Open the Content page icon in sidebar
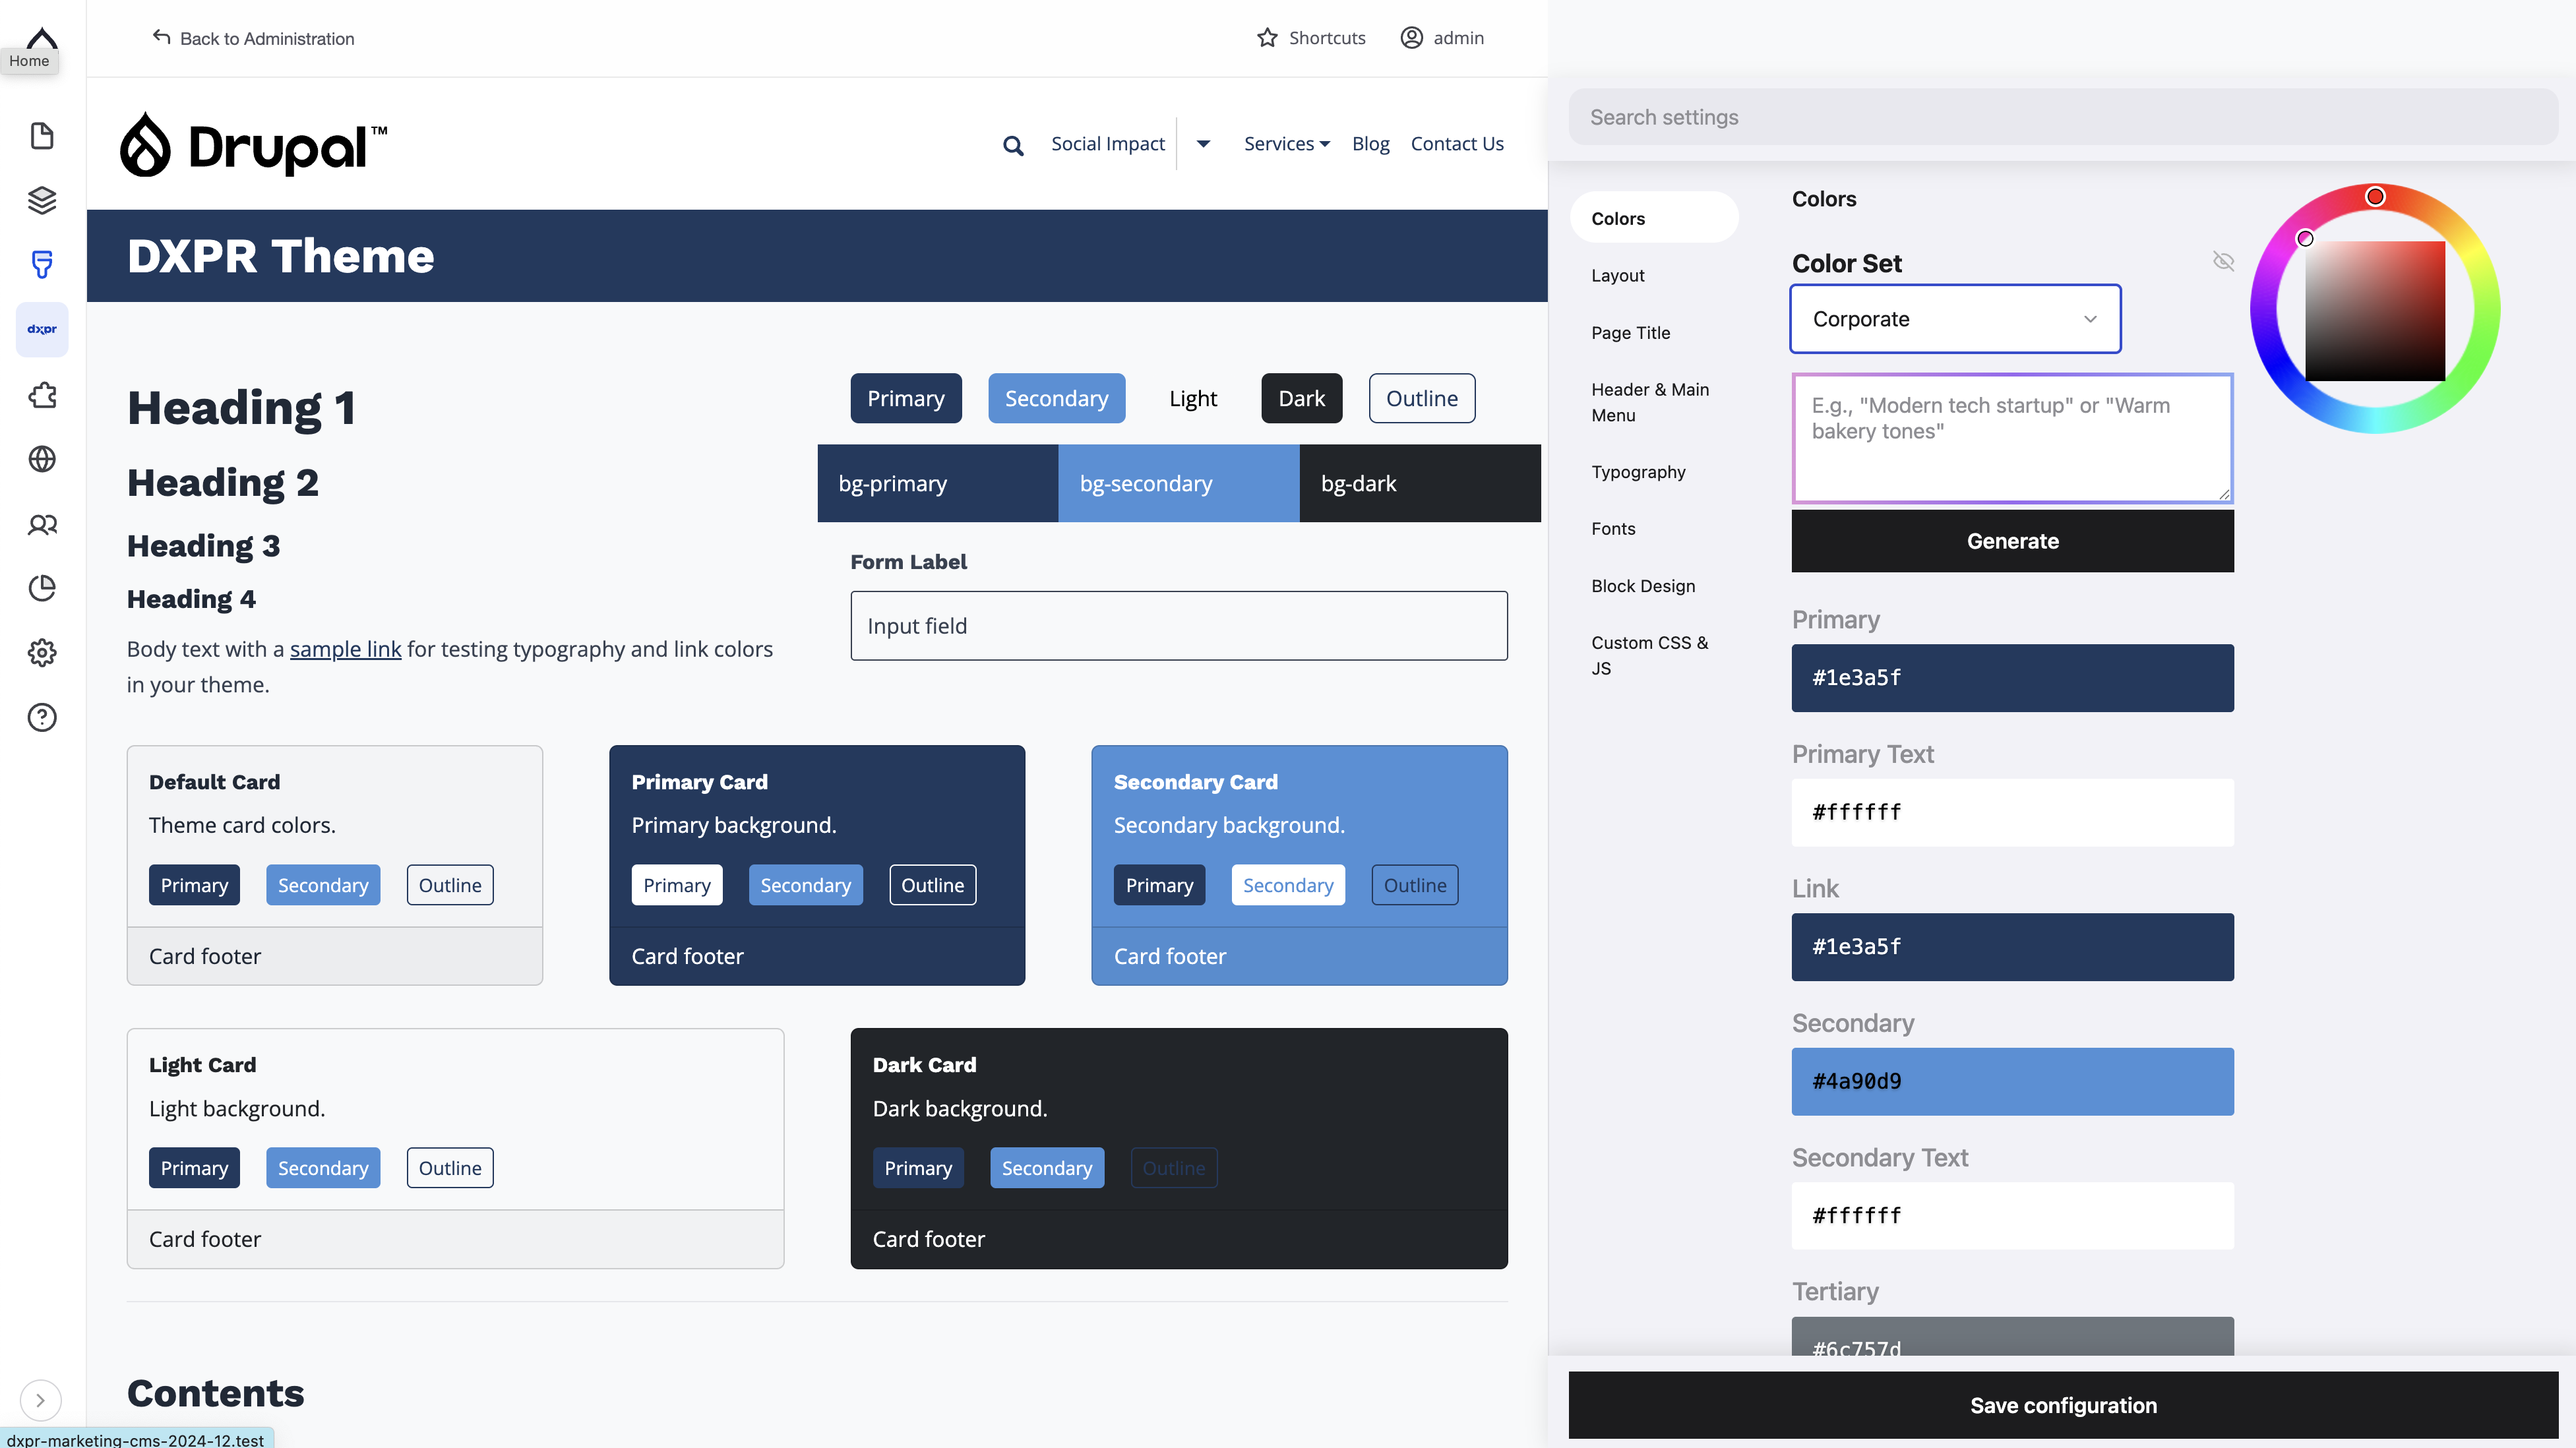 click(42, 136)
